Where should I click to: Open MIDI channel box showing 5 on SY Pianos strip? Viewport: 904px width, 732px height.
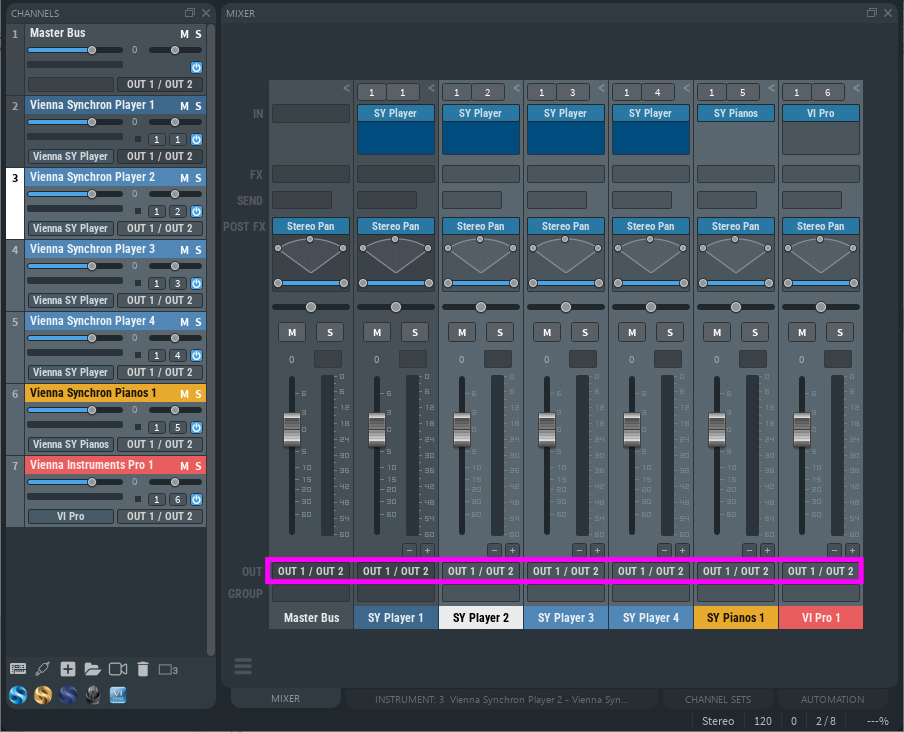pos(743,92)
